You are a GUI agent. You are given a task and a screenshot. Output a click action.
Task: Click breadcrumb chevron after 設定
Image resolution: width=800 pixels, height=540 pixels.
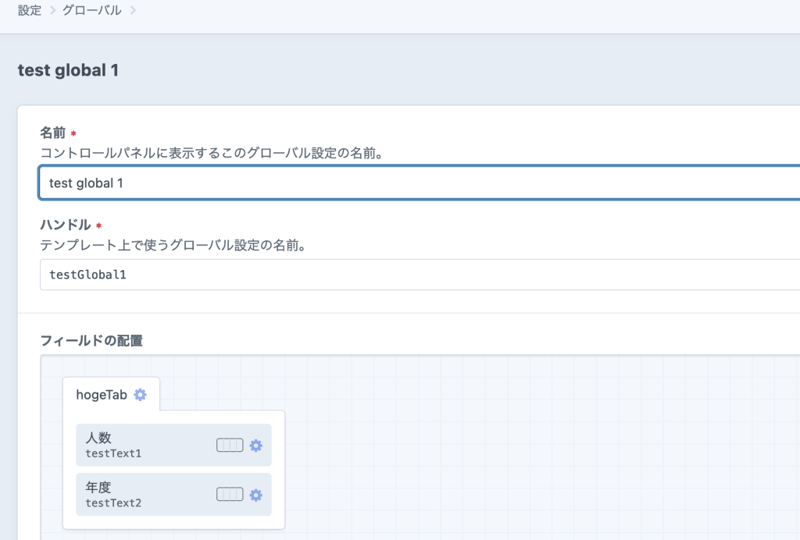tap(52, 11)
